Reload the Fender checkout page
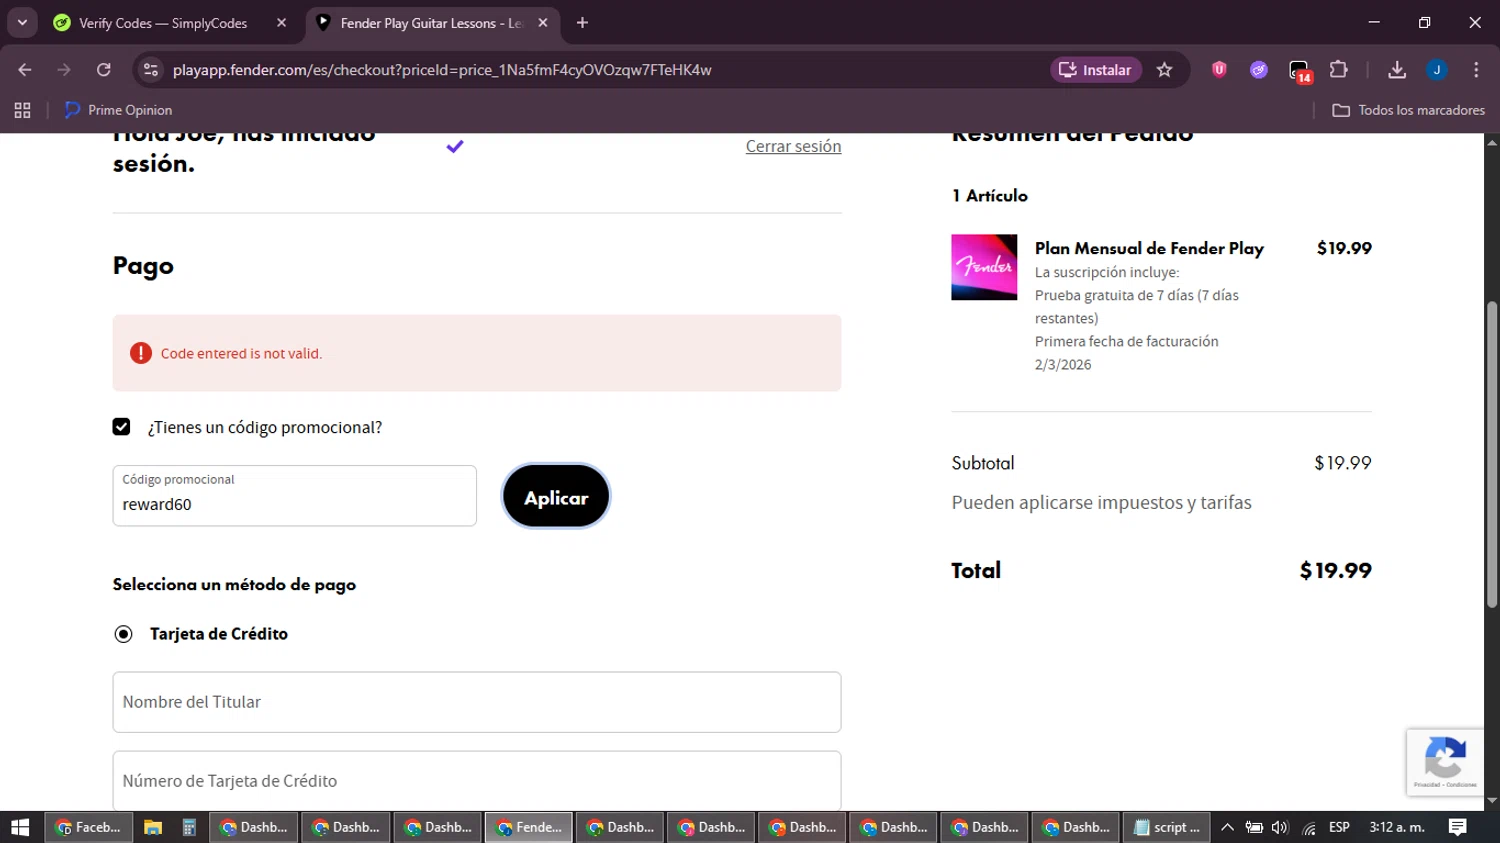 (x=104, y=70)
